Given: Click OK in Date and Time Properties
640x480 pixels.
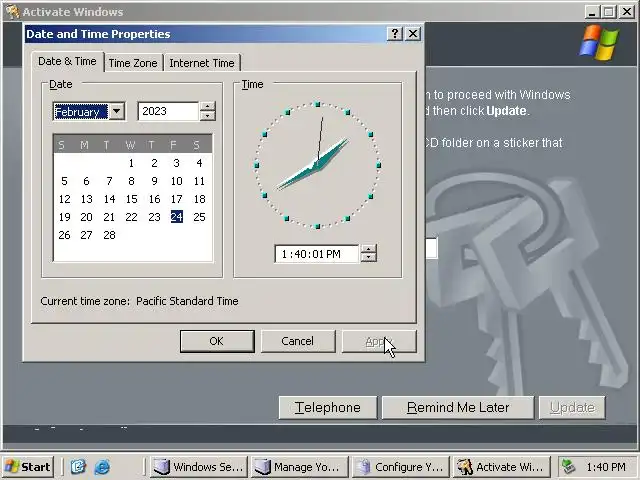Looking at the screenshot, I should tap(217, 341).
